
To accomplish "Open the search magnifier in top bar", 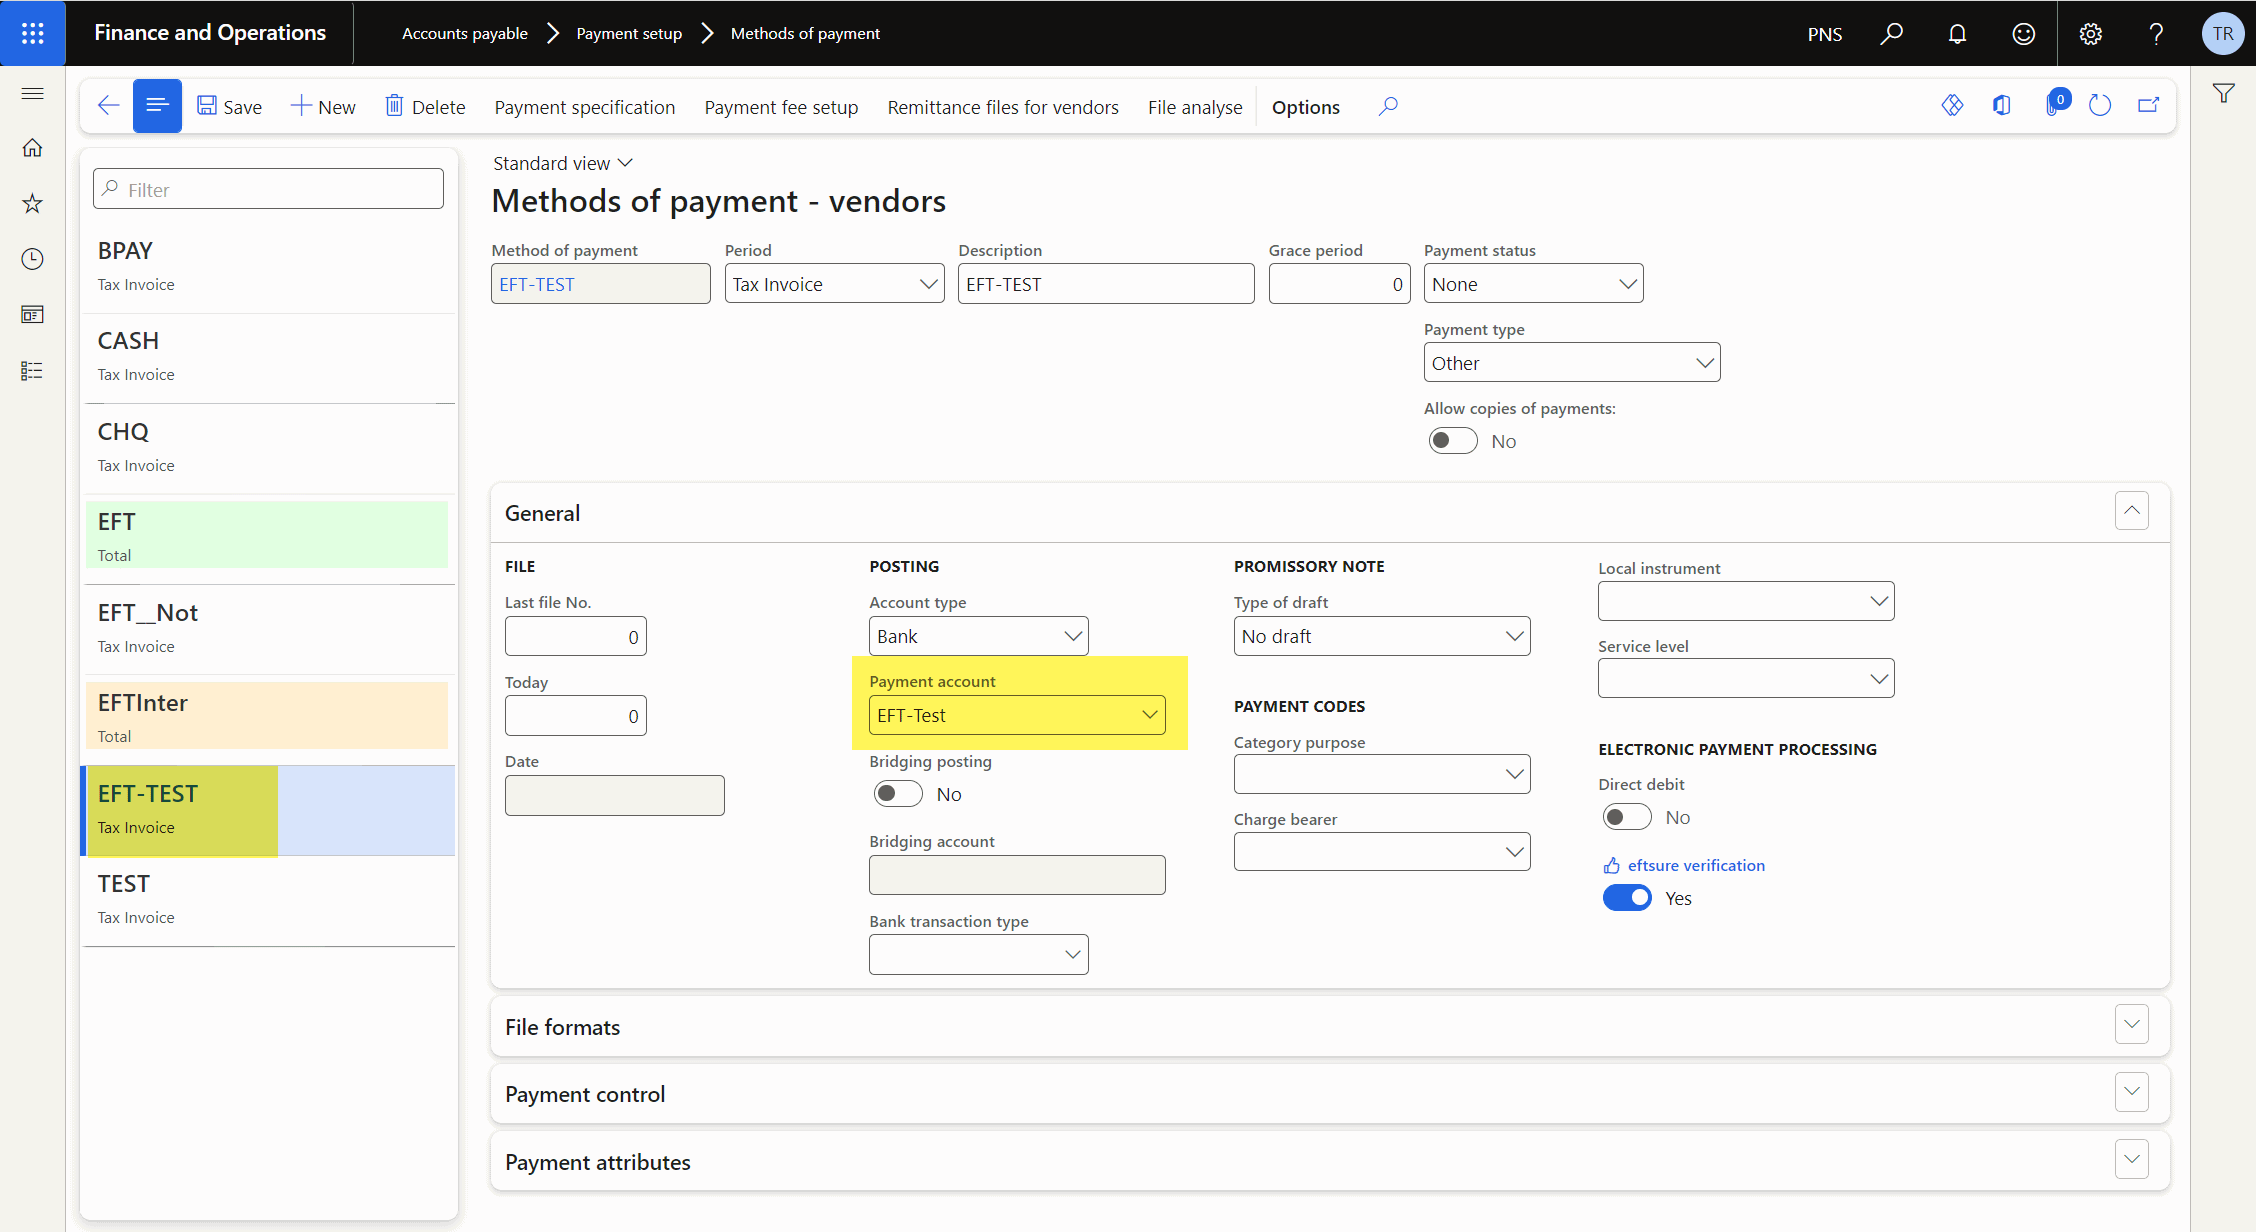I will point(1891,33).
